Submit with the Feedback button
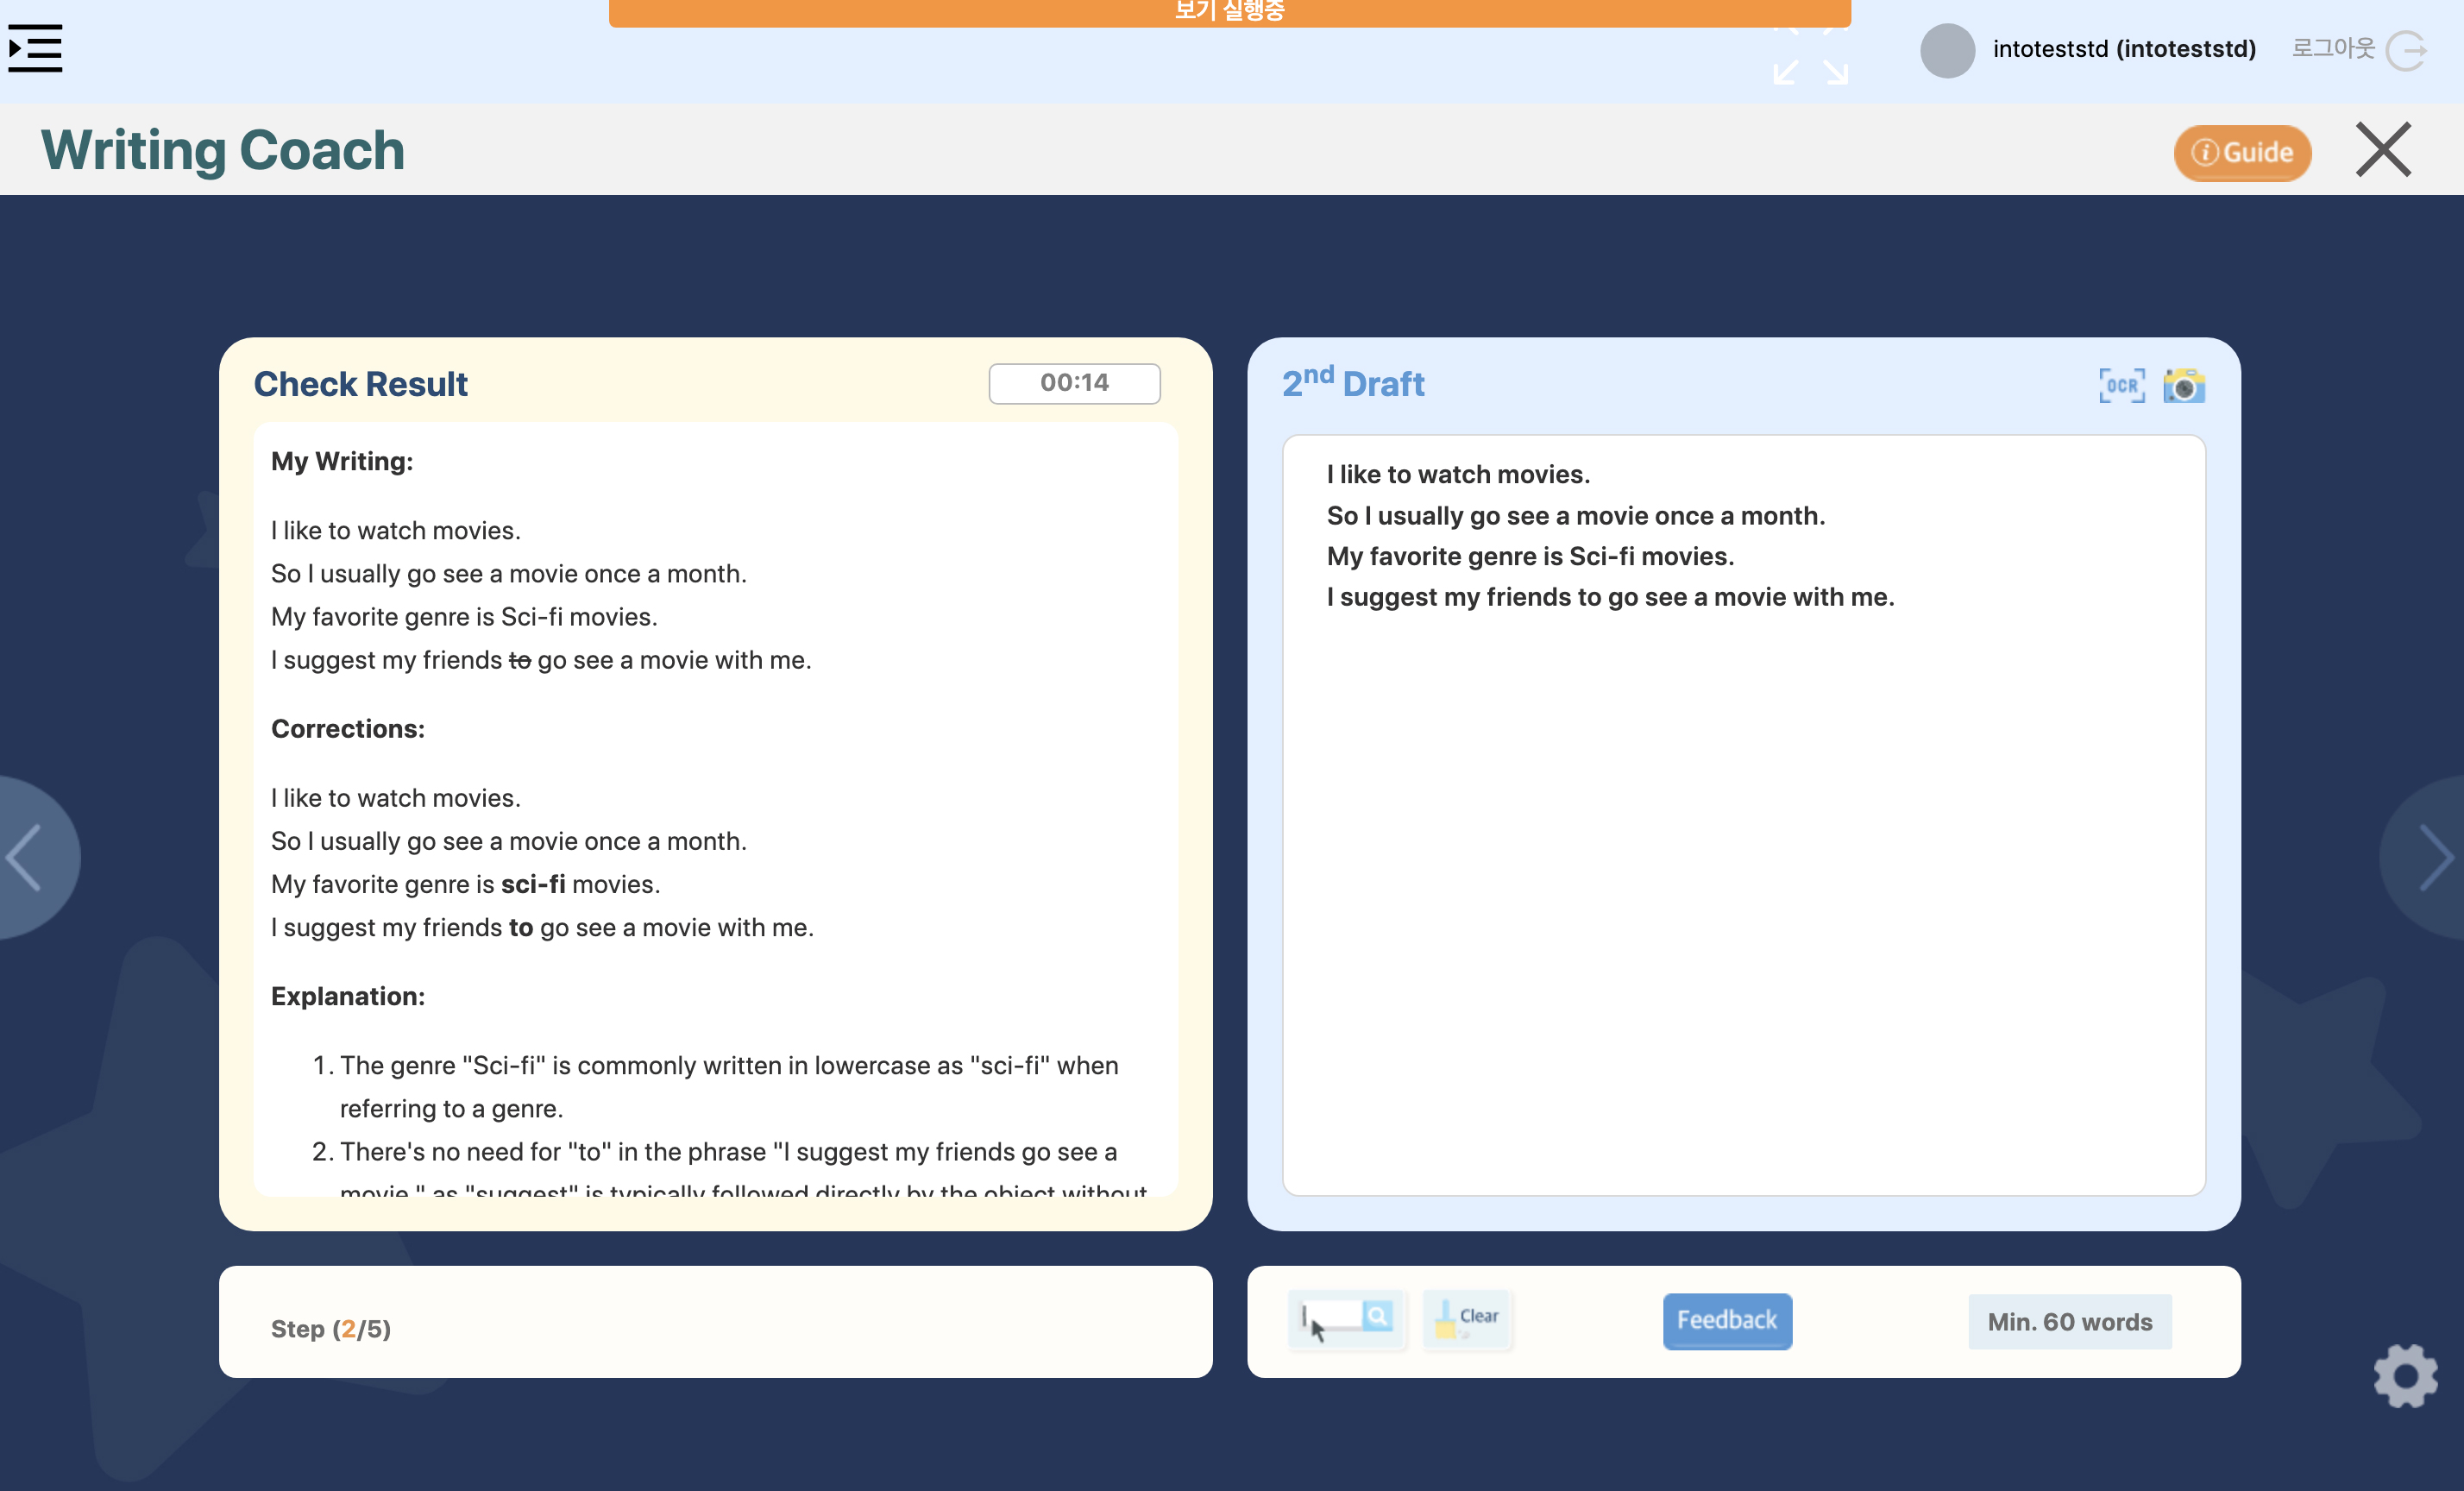Image resolution: width=2464 pixels, height=1491 pixels. (x=1726, y=1321)
